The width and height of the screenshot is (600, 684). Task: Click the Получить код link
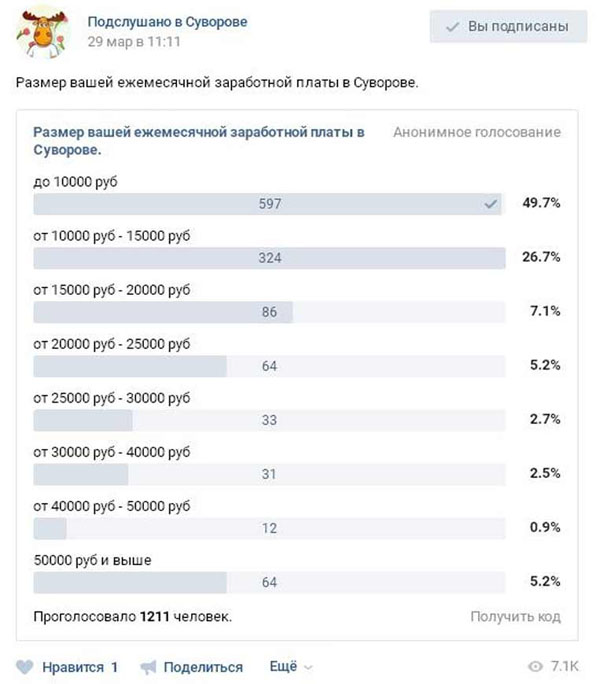[515, 616]
